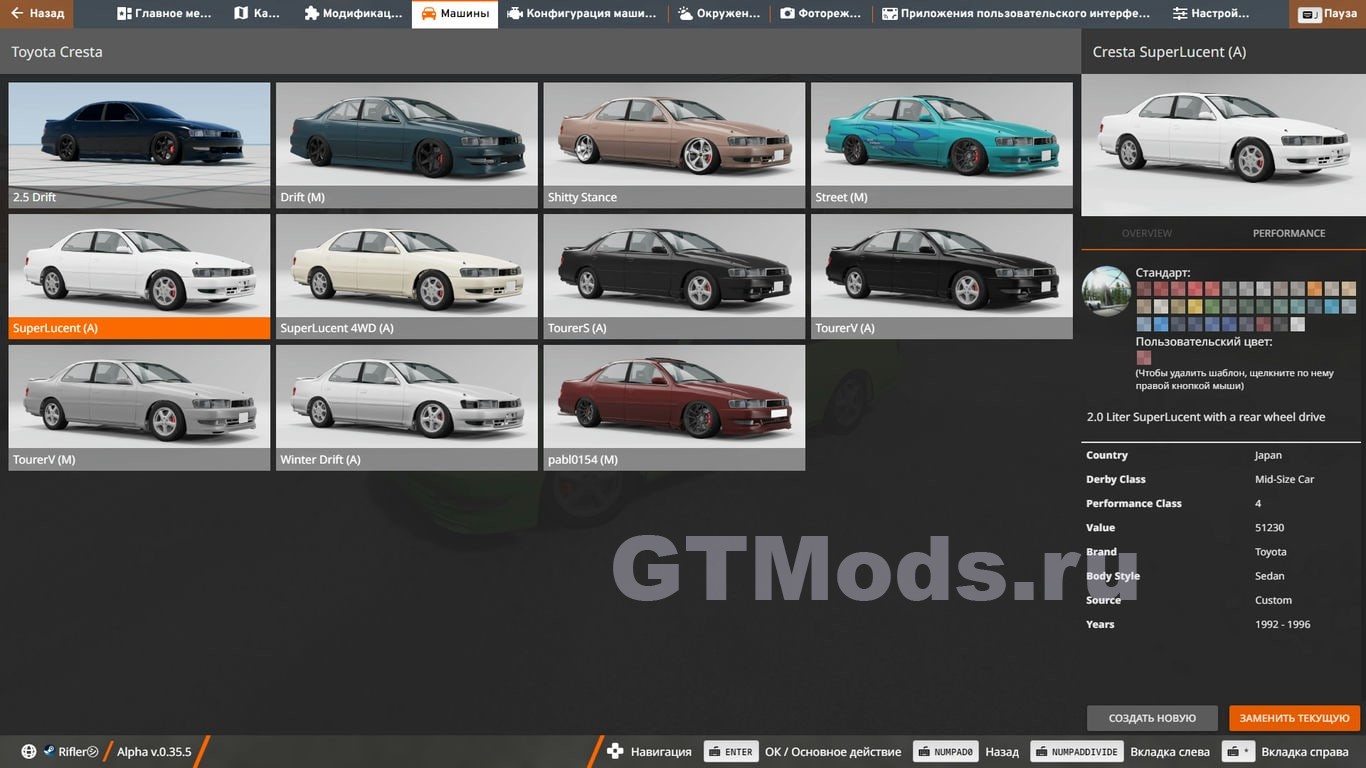
Task: Click the Steam icon beside Rifler
Action: click(x=49, y=752)
